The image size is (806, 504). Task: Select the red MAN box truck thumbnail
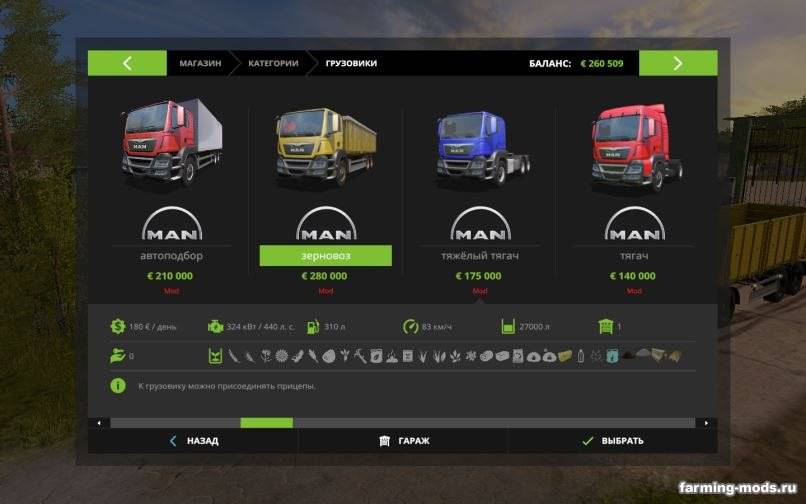(172, 141)
